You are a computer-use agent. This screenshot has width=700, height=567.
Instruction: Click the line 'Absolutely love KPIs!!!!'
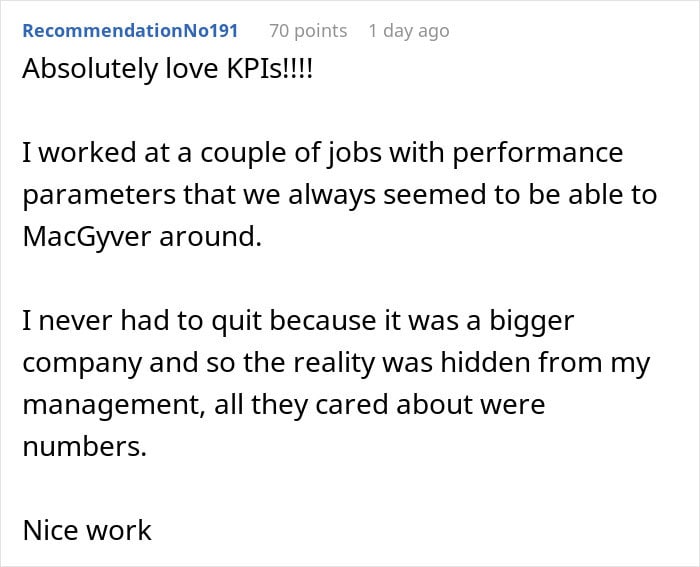tap(168, 69)
